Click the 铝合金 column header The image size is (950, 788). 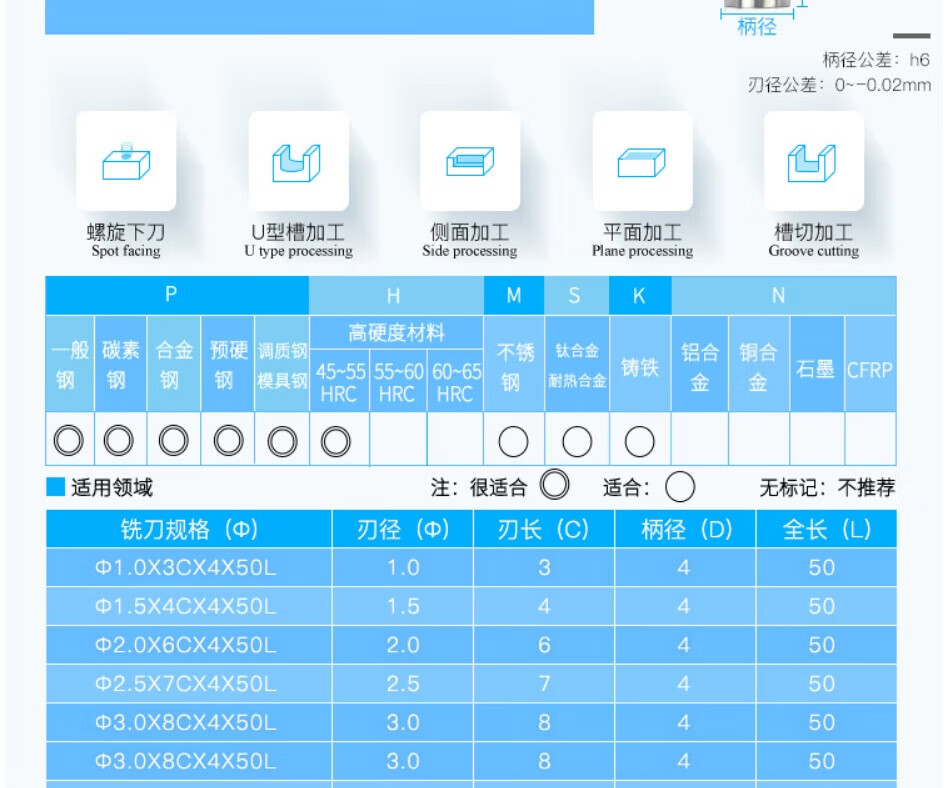(700, 365)
